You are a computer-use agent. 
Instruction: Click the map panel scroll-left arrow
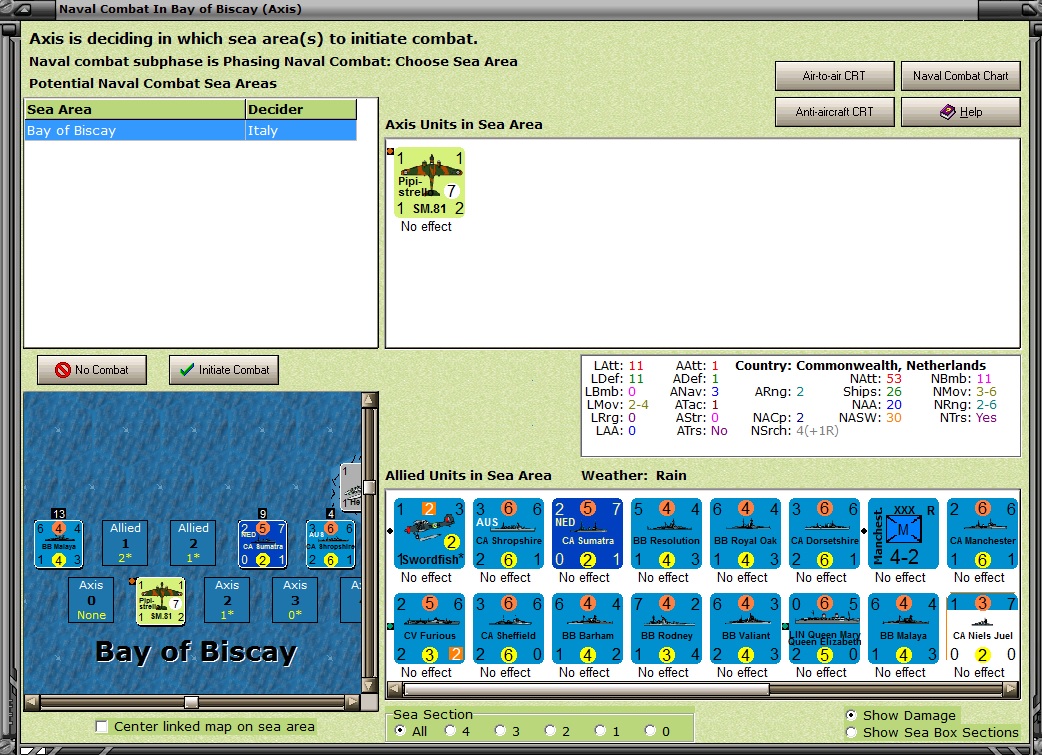click(x=32, y=702)
